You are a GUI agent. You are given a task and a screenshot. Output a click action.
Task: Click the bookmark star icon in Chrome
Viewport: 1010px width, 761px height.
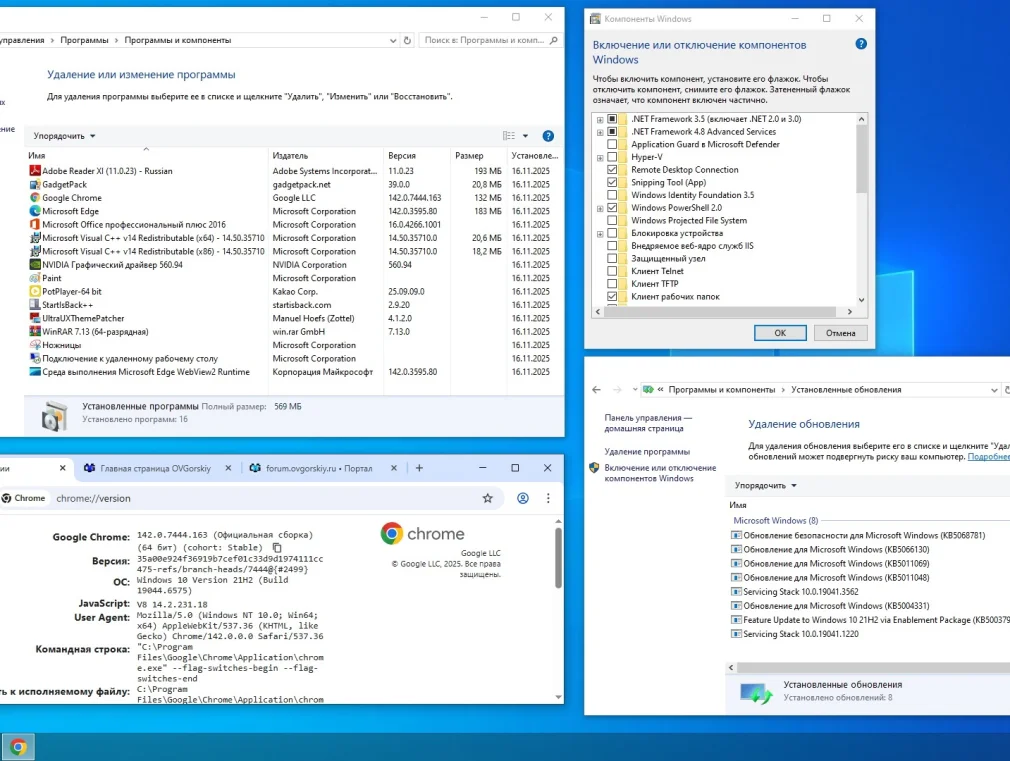488,498
